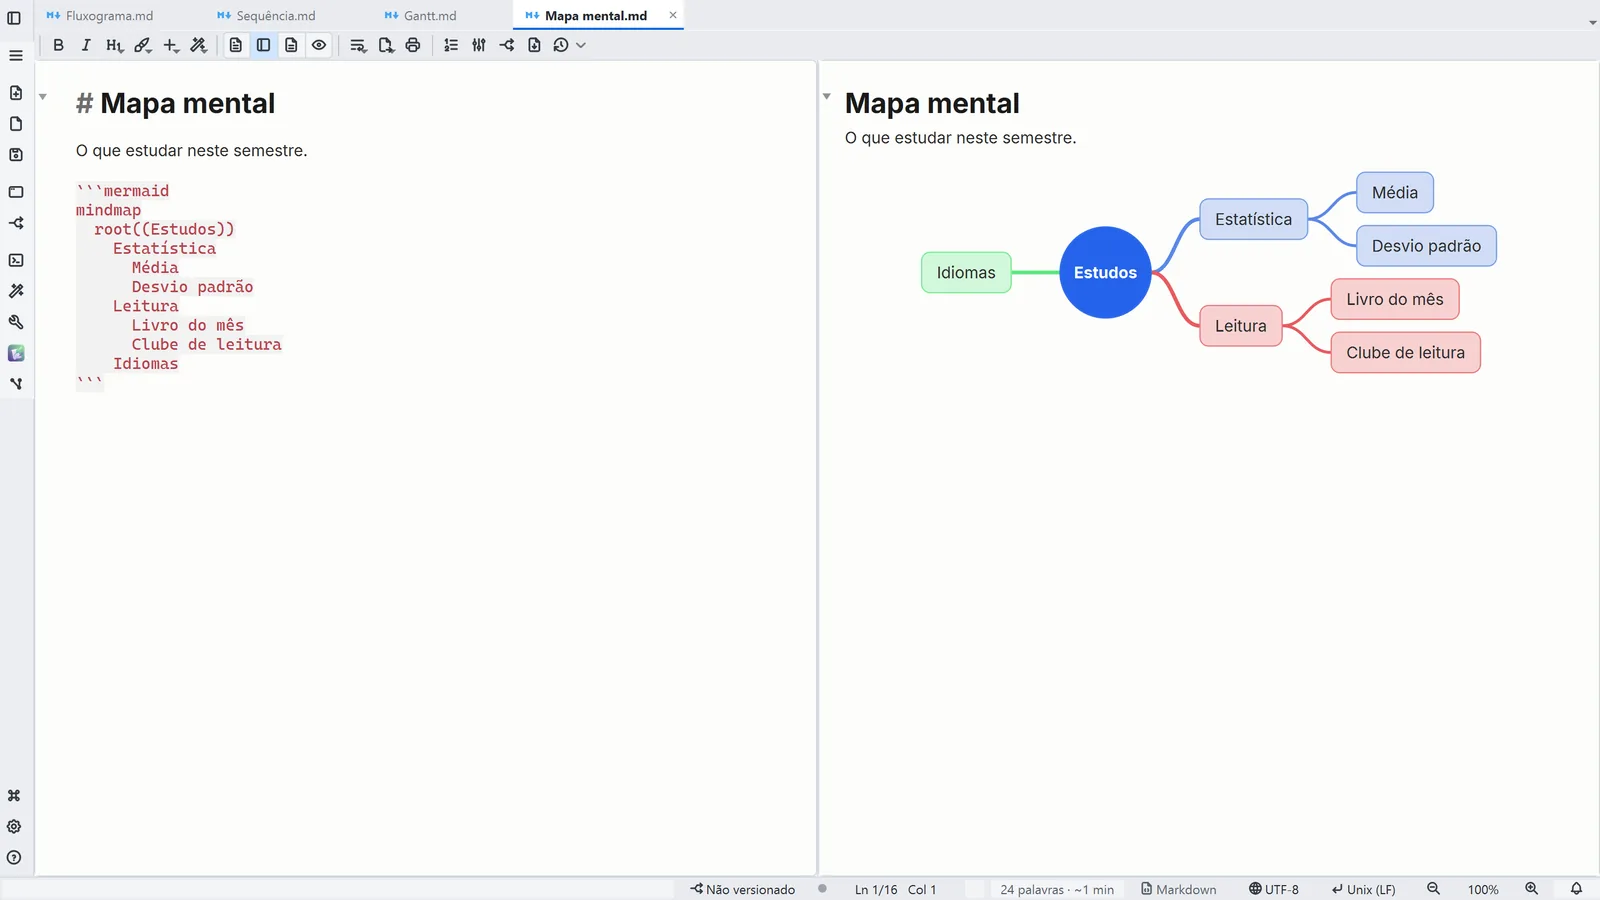Switch to the Sequência.md tab
Image resolution: width=1600 pixels, height=900 pixels.
[266, 16]
